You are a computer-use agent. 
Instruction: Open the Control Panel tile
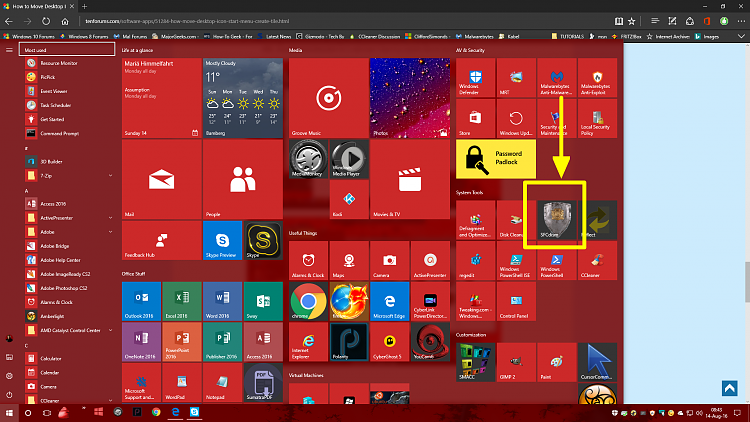[x=516, y=301]
